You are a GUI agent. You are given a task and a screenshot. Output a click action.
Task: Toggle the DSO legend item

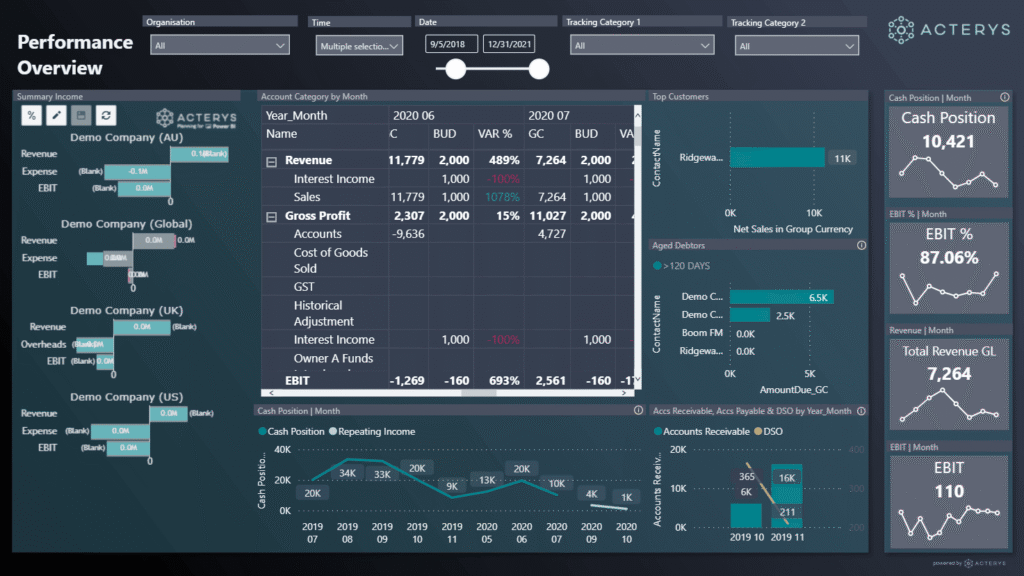pos(769,431)
